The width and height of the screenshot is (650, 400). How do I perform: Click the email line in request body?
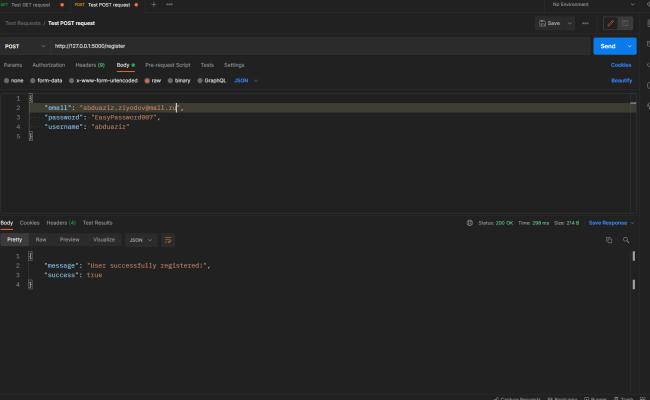point(114,108)
